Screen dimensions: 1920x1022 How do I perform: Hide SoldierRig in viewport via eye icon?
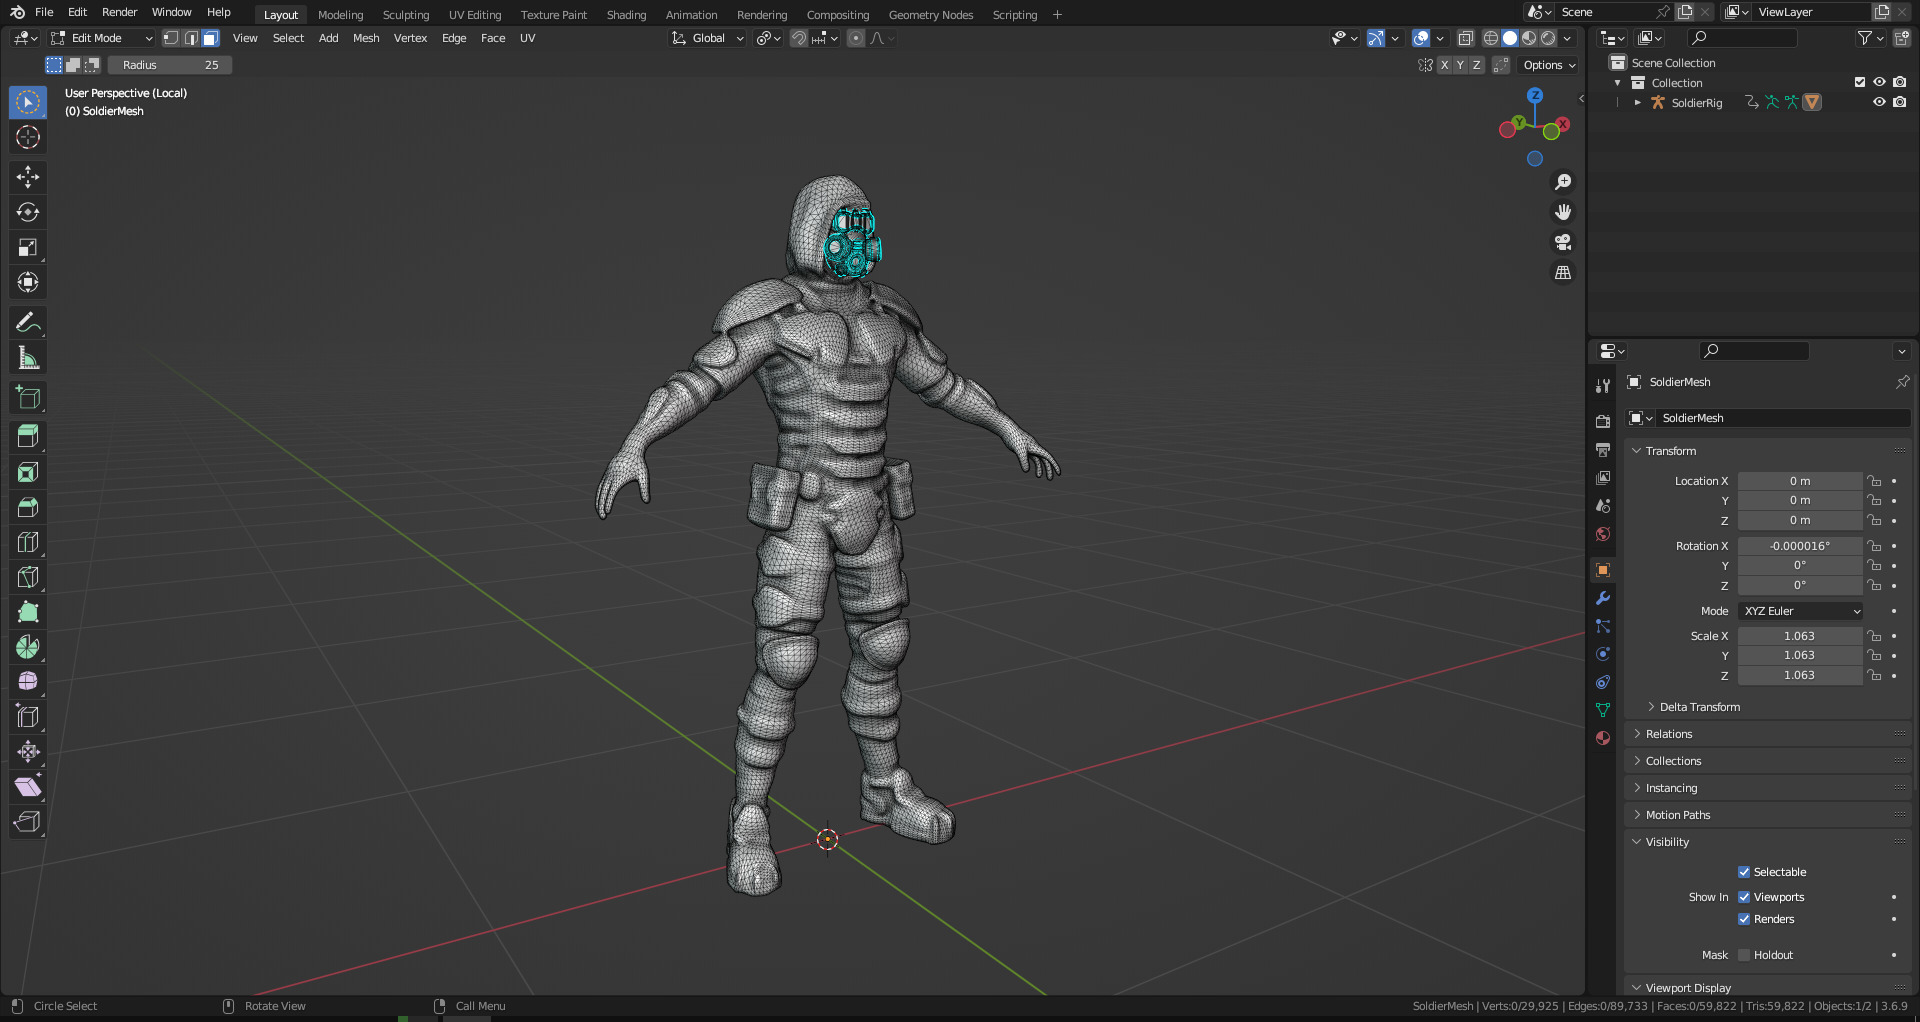(x=1879, y=102)
